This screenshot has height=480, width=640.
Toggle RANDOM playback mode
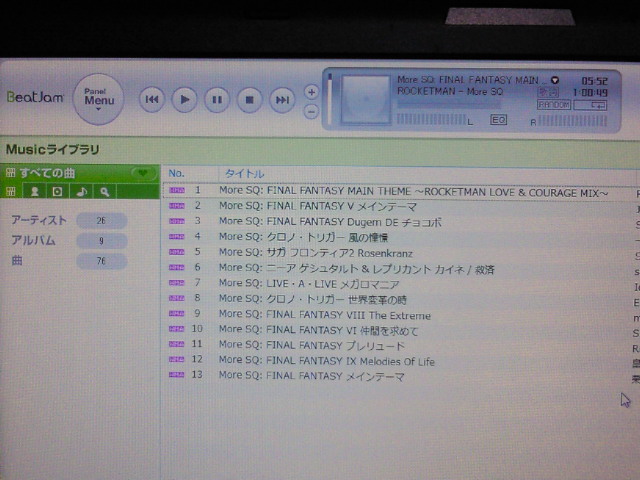(x=553, y=105)
